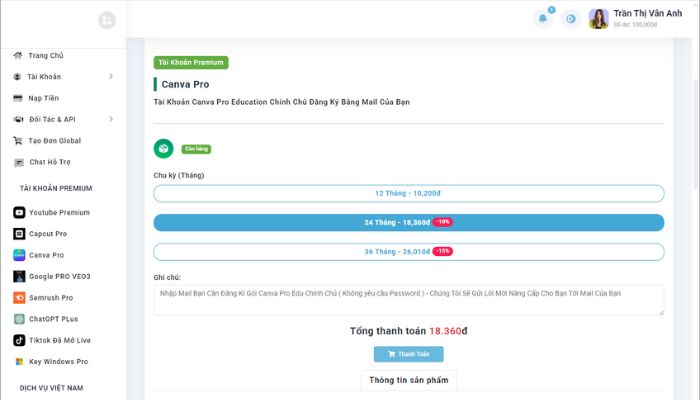700x400 pixels.
Task: Click the Nạp Tiền card icon
Action: [x=18, y=98]
